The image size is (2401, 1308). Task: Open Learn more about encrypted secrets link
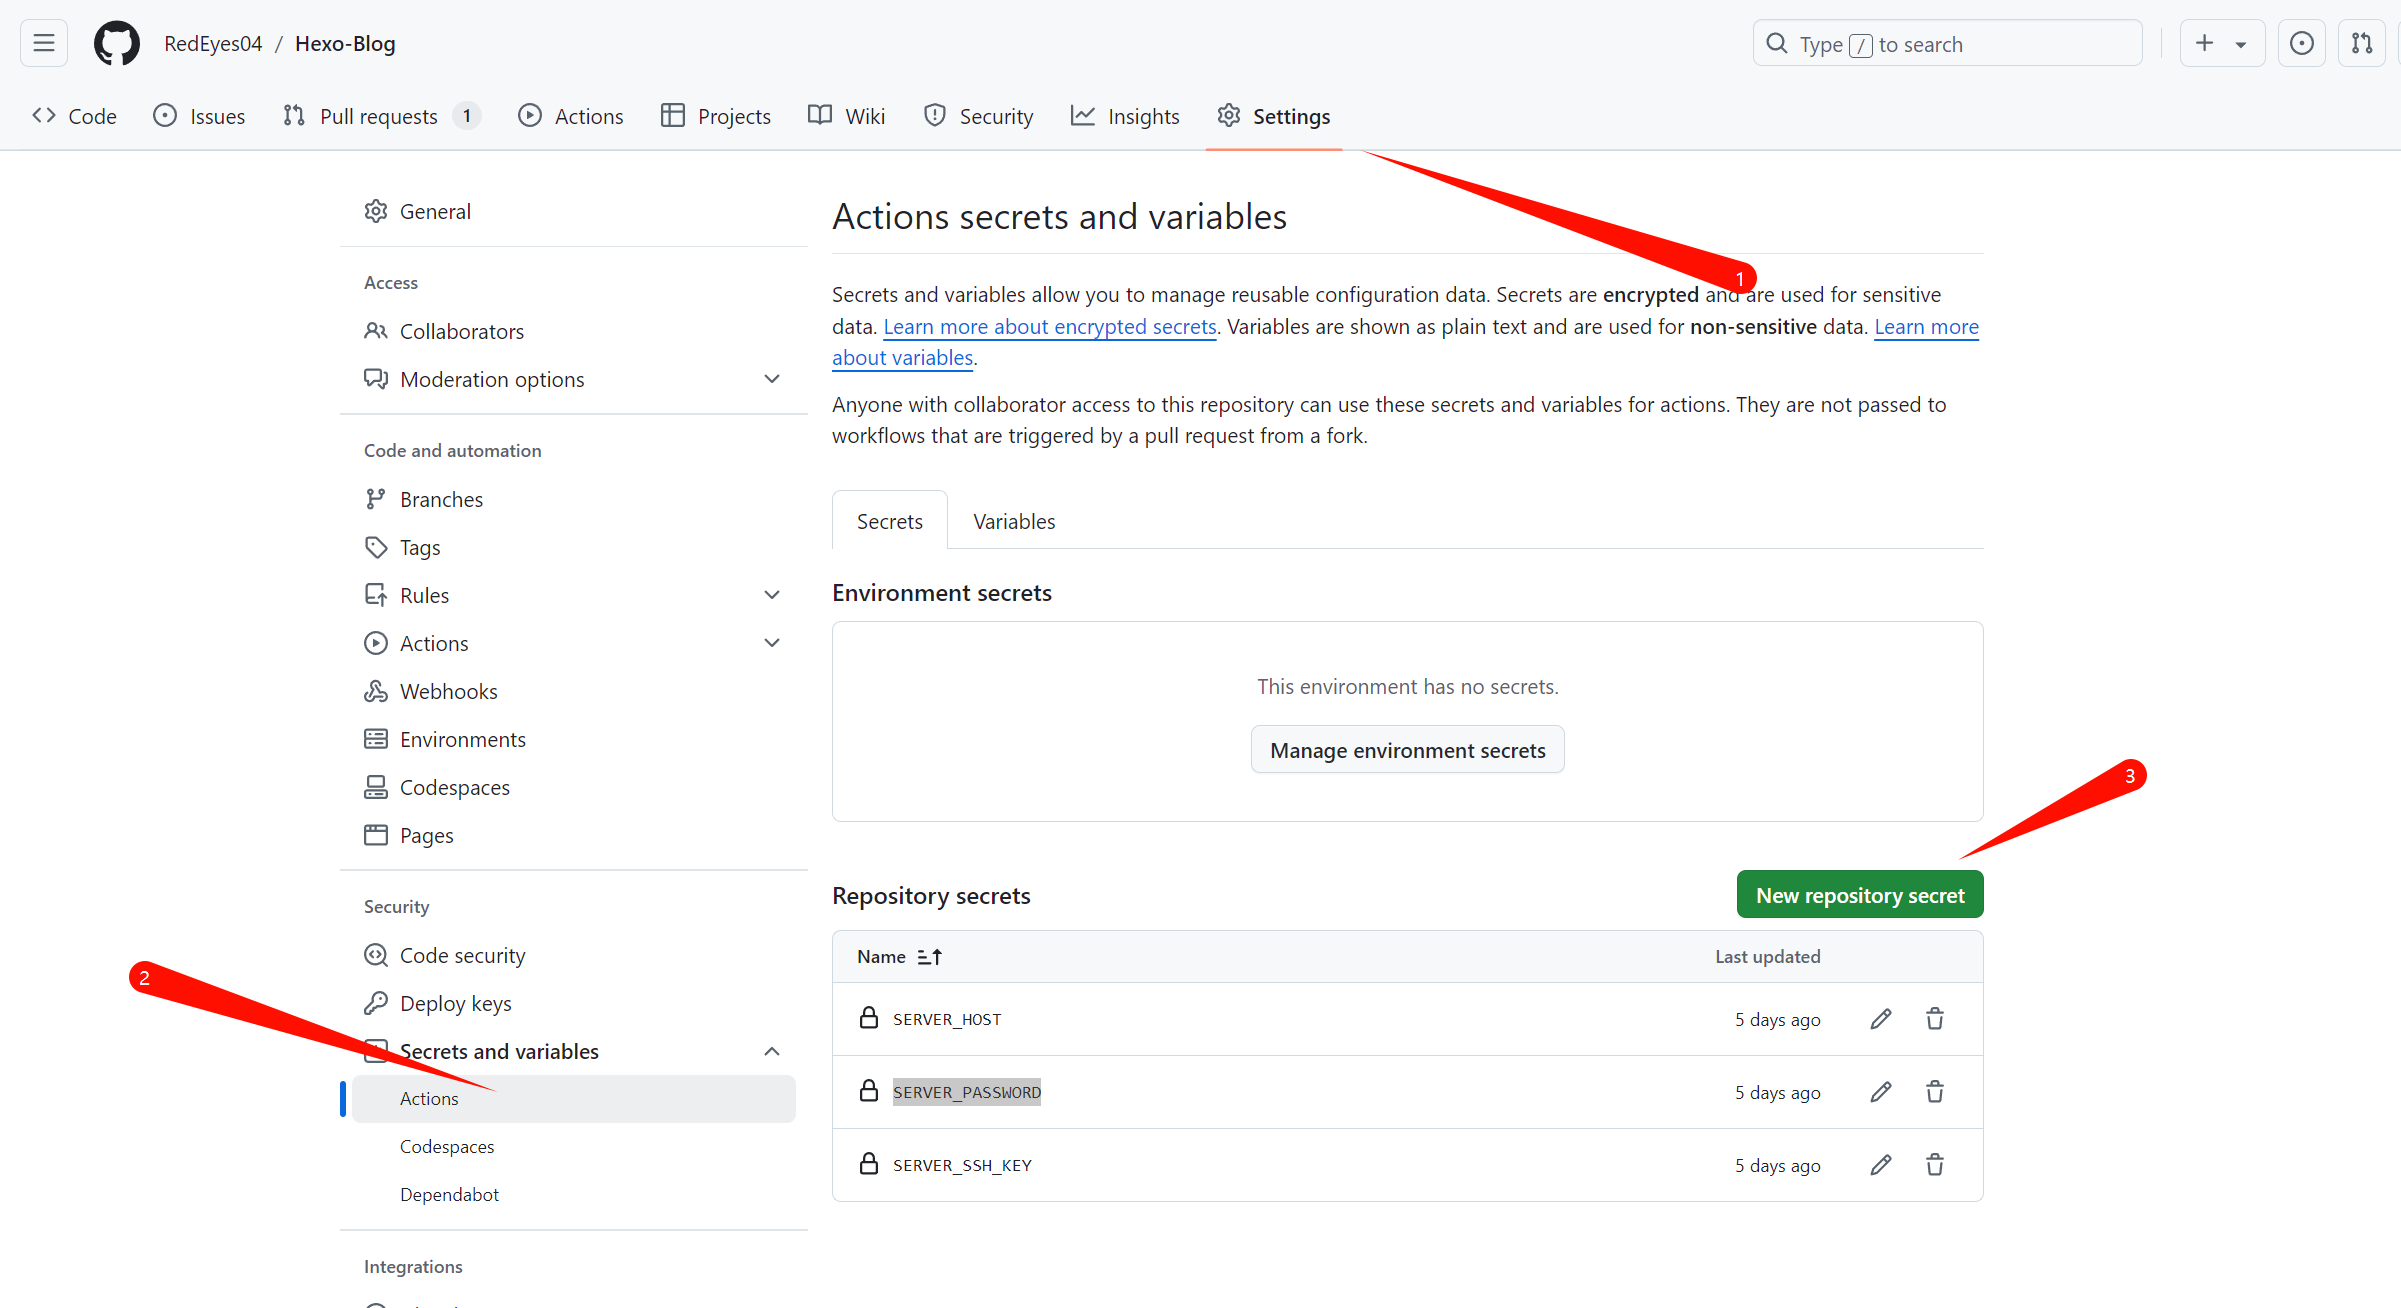(x=1050, y=326)
